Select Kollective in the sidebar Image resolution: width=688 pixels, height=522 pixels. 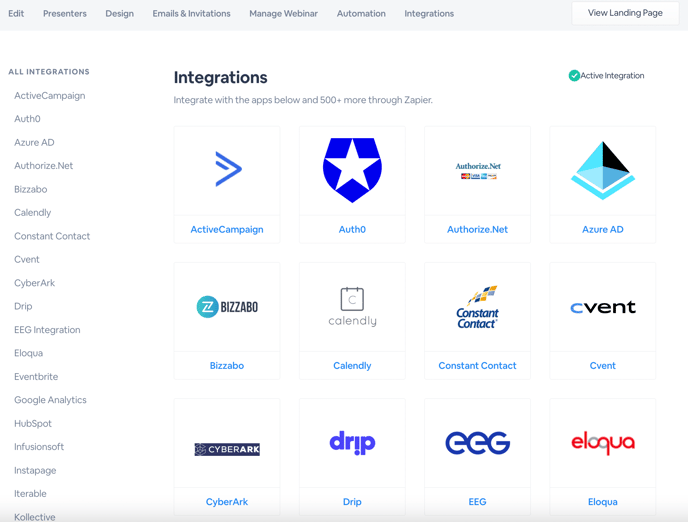coord(35,517)
